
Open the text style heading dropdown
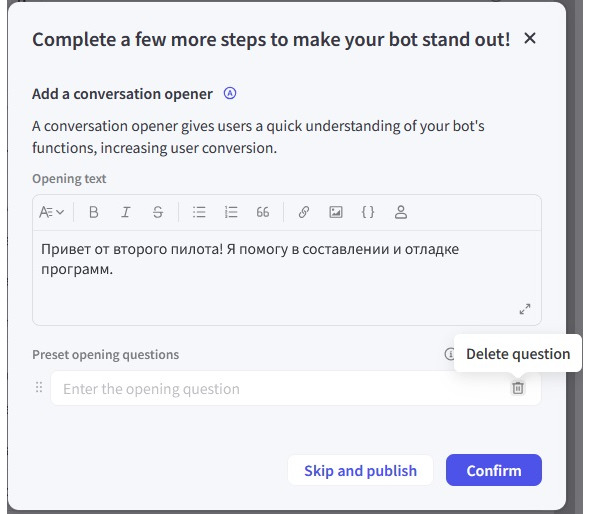click(52, 212)
